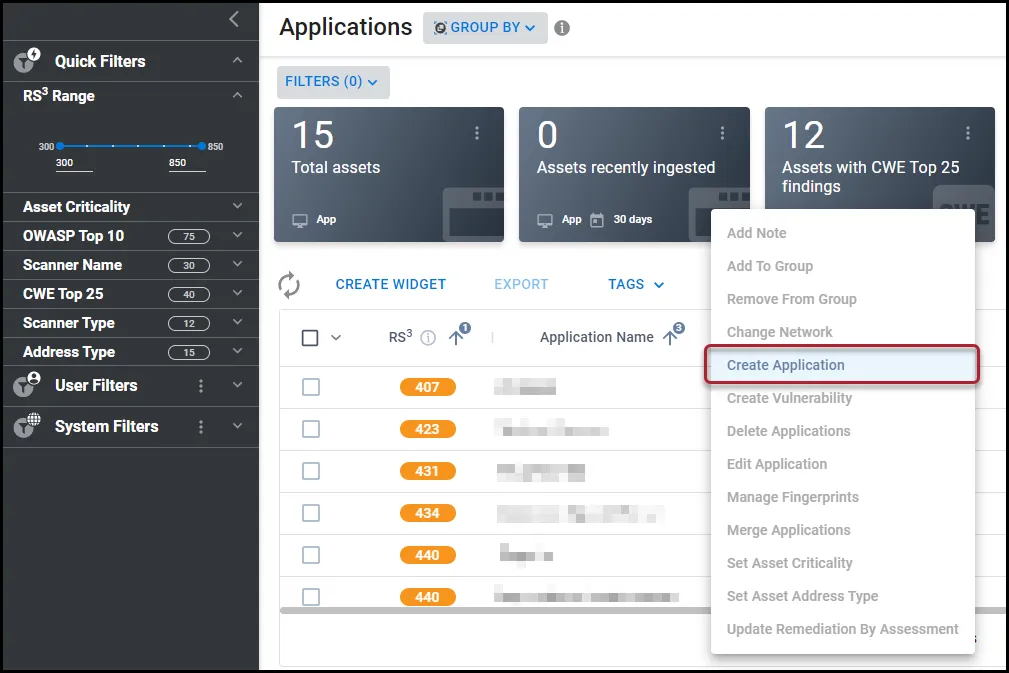Expand the Address Type filter
The image size is (1009, 673).
click(237, 351)
